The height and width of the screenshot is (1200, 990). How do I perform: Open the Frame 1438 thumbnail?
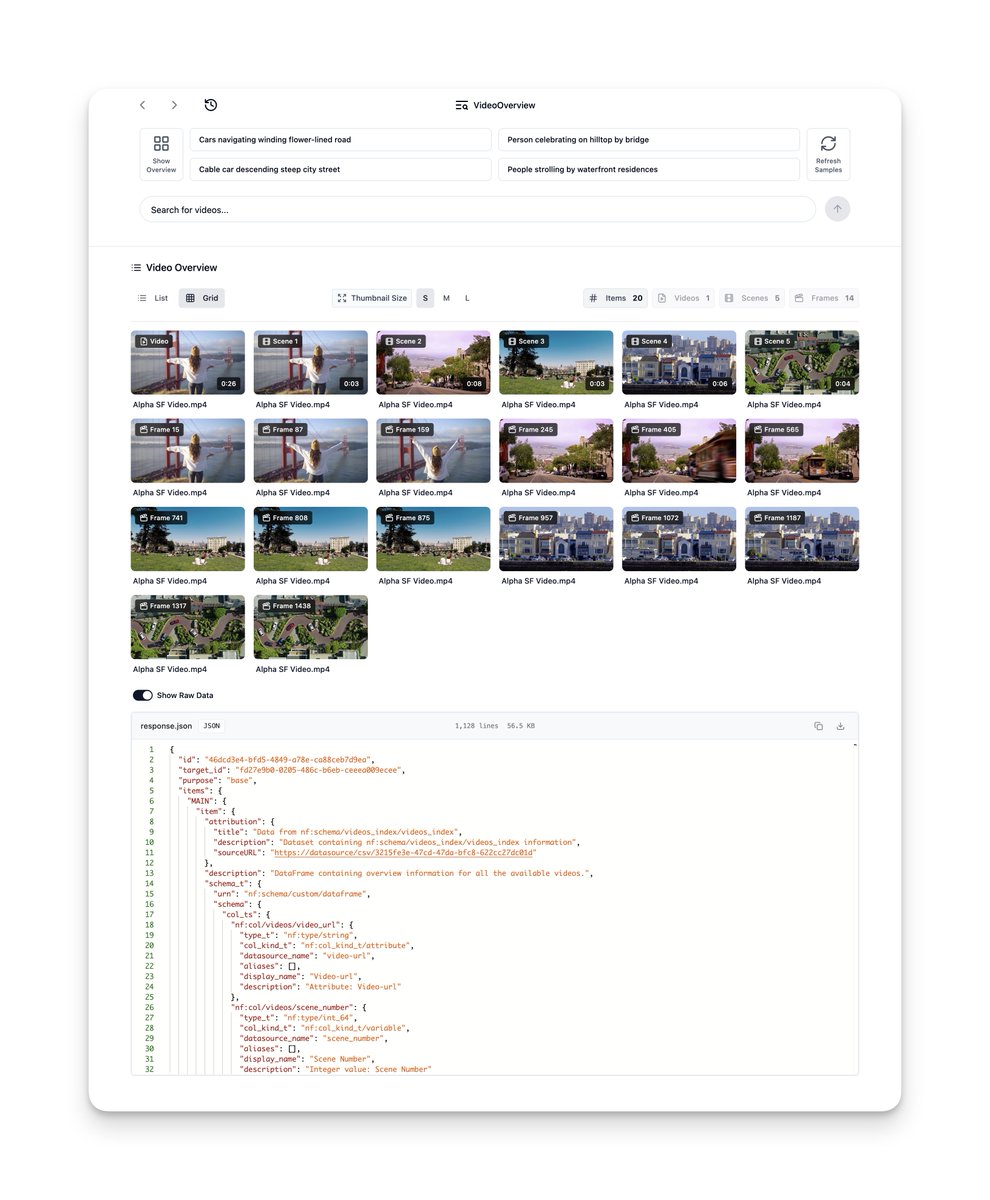tap(311, 627)
